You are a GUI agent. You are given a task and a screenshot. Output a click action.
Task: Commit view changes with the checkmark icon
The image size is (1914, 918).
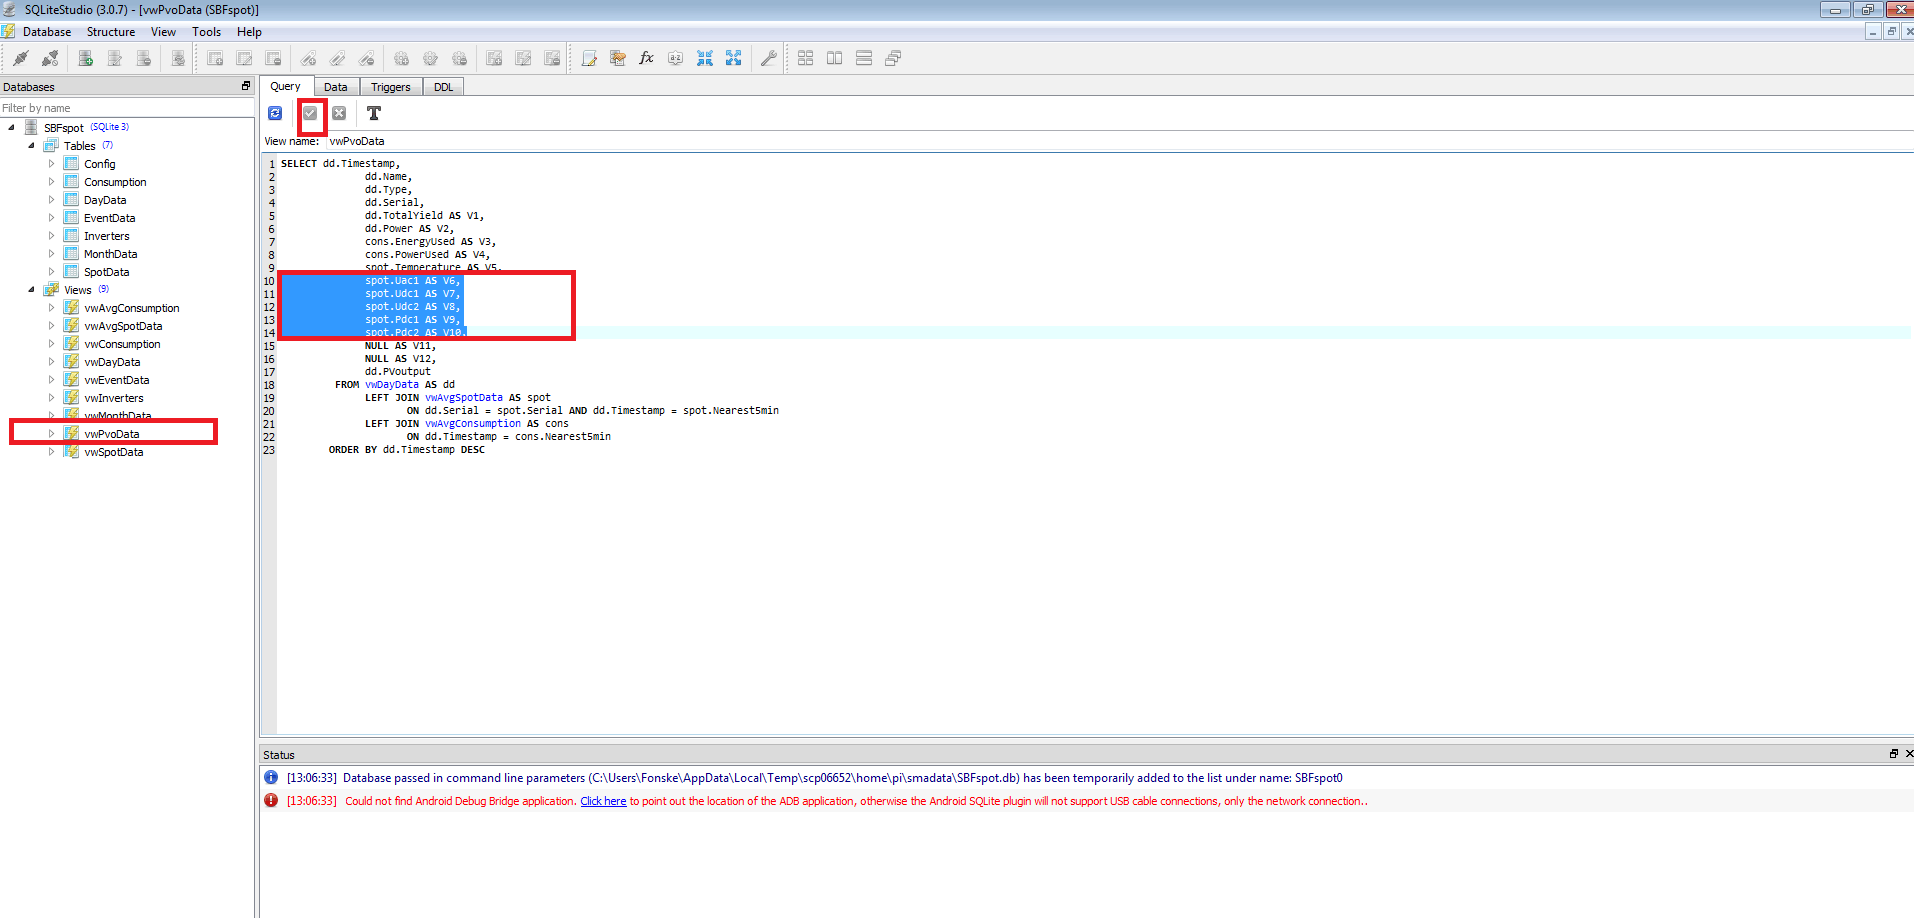pyautogui.click(x=311, y=113)
